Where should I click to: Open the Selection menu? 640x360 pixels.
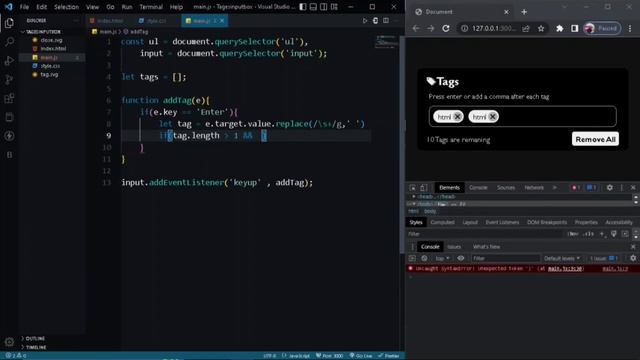click(x=66, y=7)
